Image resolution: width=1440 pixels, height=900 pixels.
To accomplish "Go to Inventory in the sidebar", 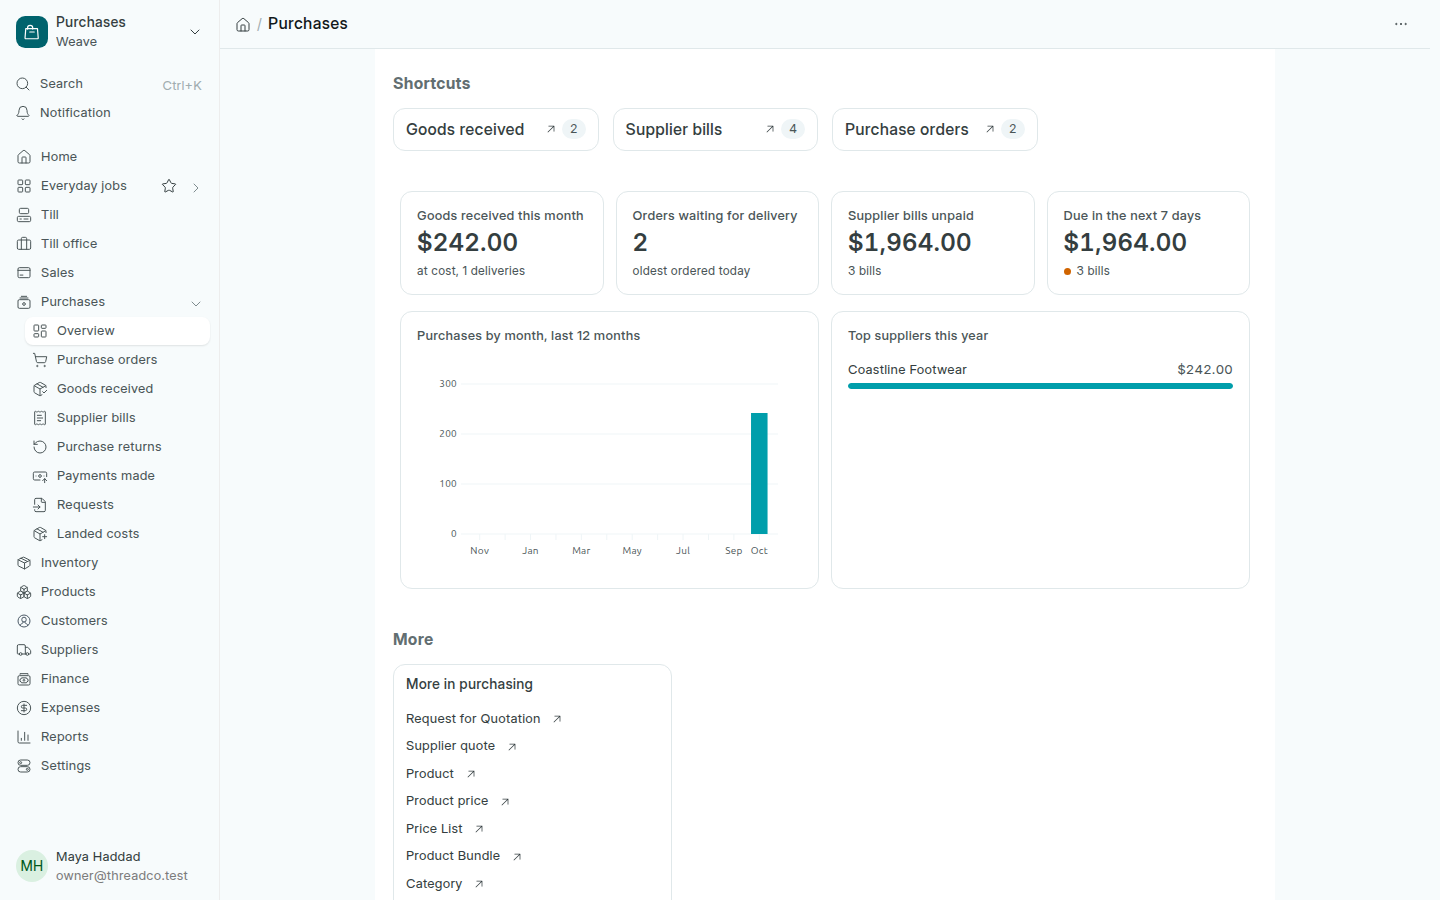I will (x=109, y=563).
